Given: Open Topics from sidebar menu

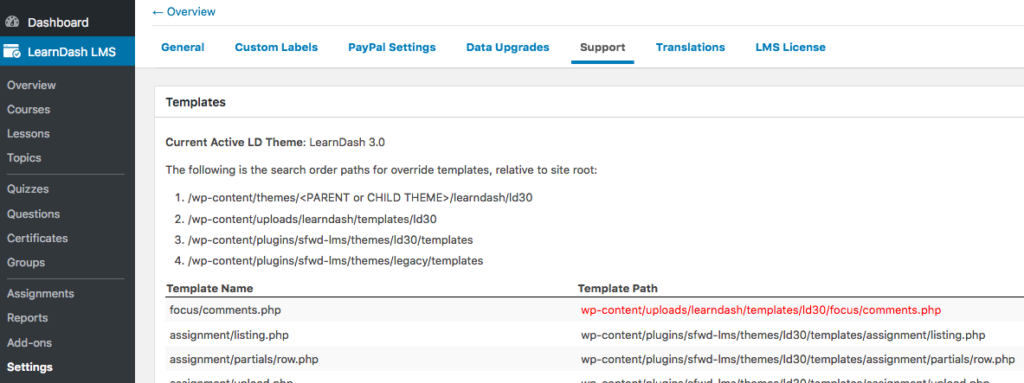Looking at the screenshot, I should pyautogui.click(x=24, y=158).
